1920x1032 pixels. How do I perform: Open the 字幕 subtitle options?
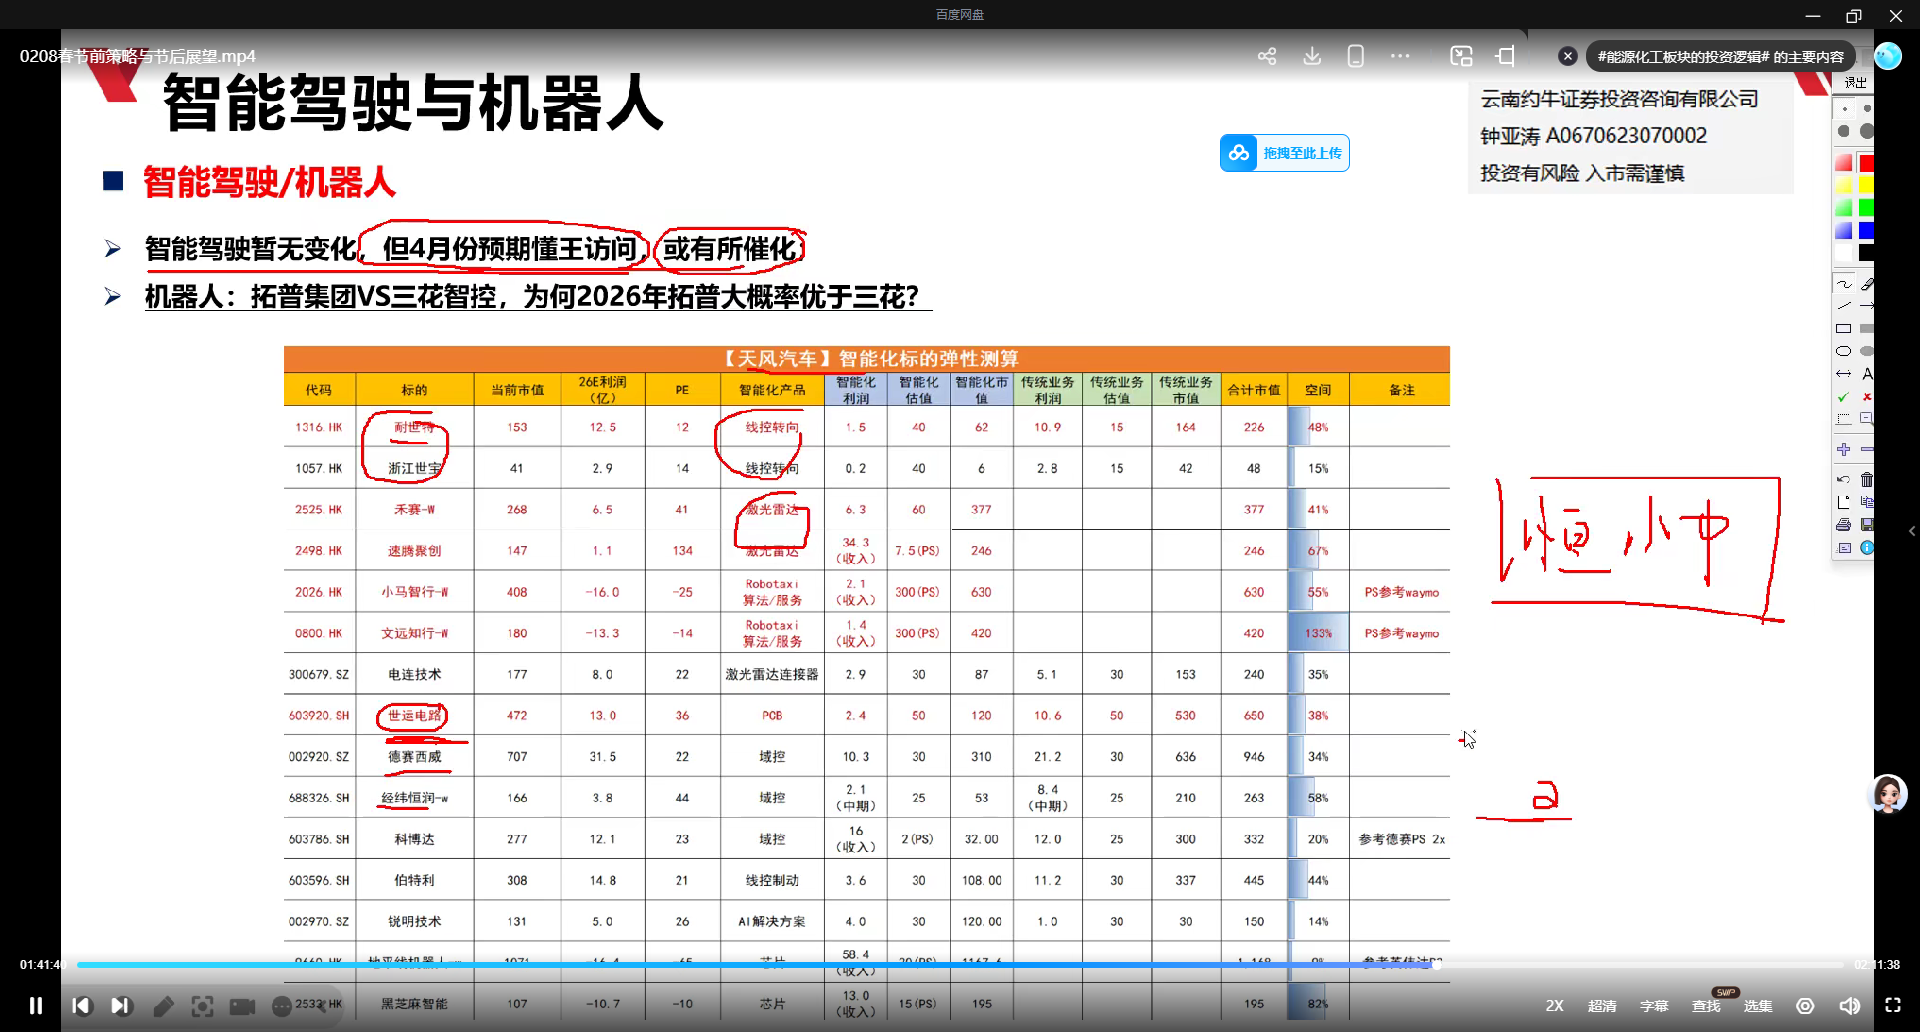pyautogui.click(x=1654, y=1006)
